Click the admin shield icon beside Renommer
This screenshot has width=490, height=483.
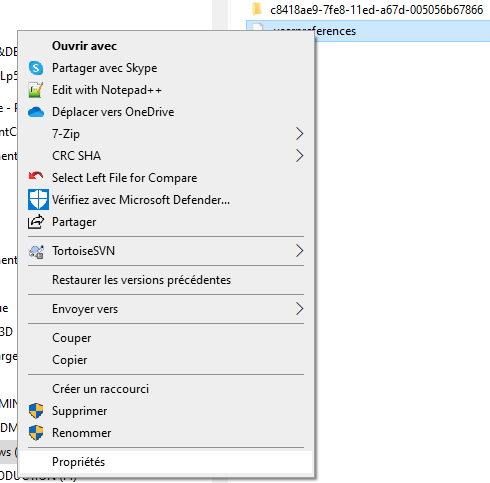36,433
